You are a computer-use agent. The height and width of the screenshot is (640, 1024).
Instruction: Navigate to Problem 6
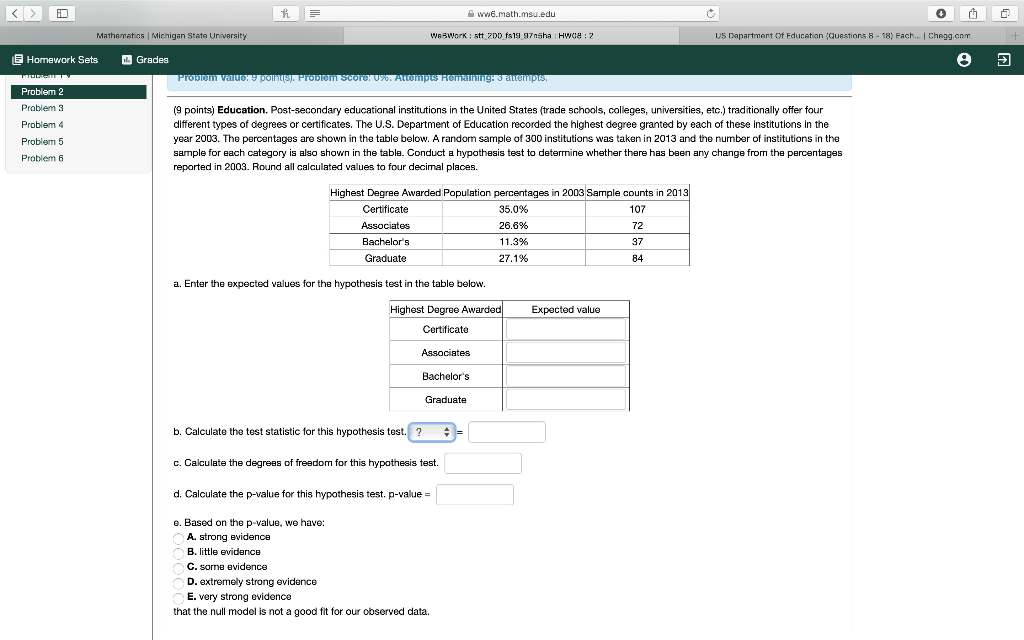pos(42,158)
